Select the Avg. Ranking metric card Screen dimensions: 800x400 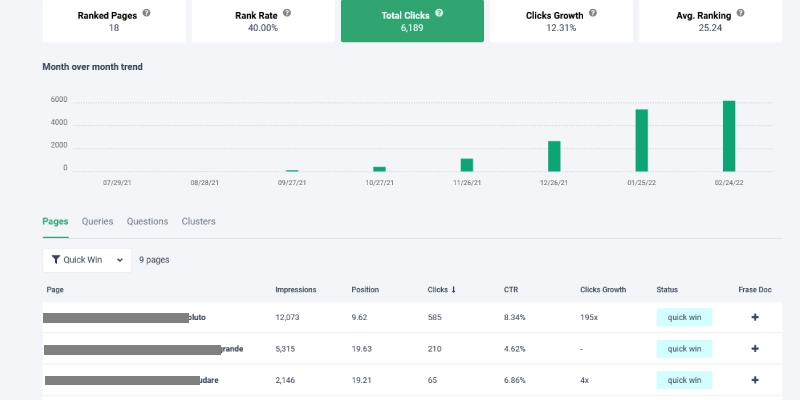710,21
